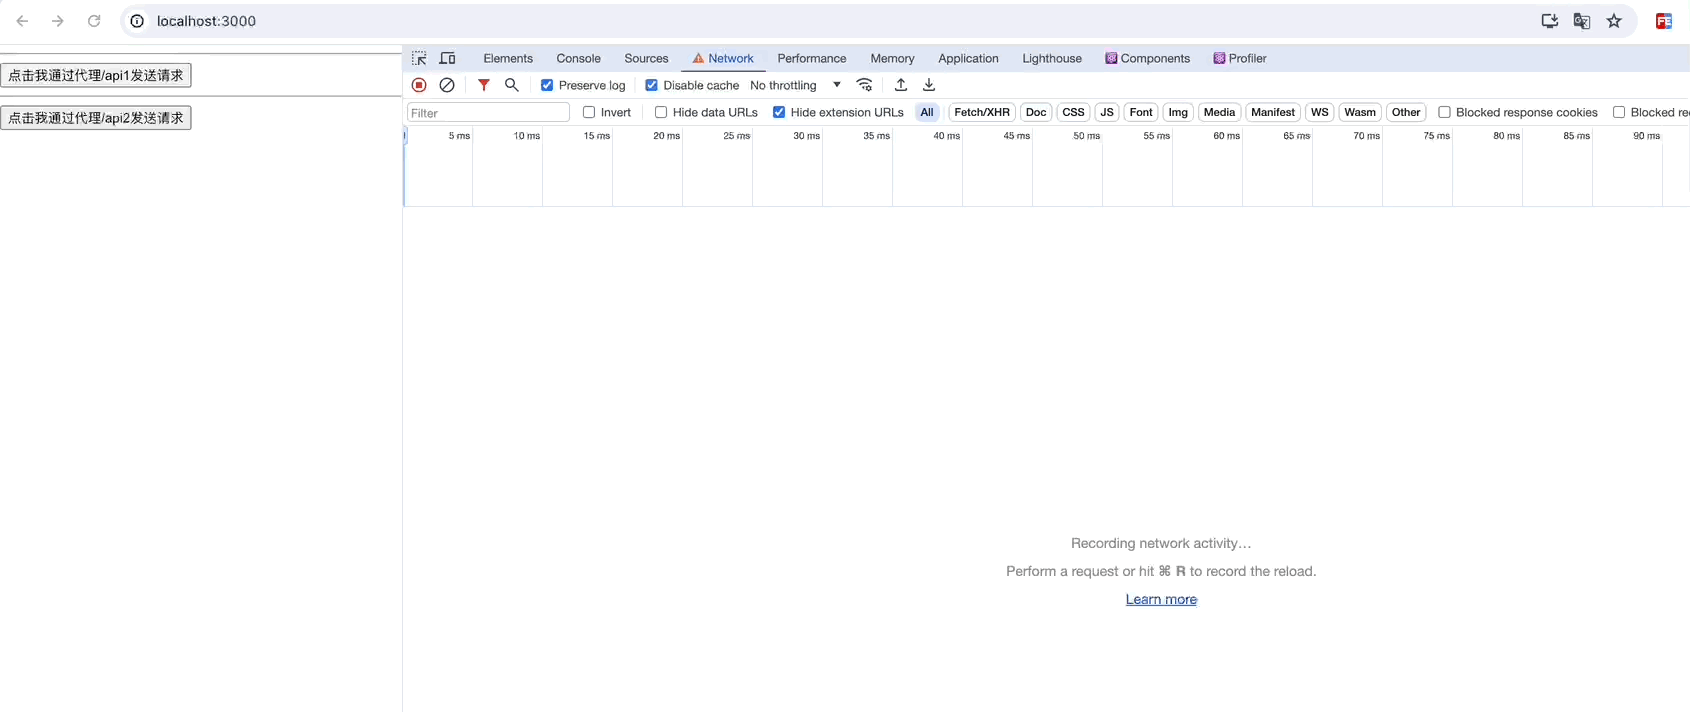This screenshot has height=712, width=1690.
Task: Filter by Fetch/XHR requests
Action: (982, 112)
